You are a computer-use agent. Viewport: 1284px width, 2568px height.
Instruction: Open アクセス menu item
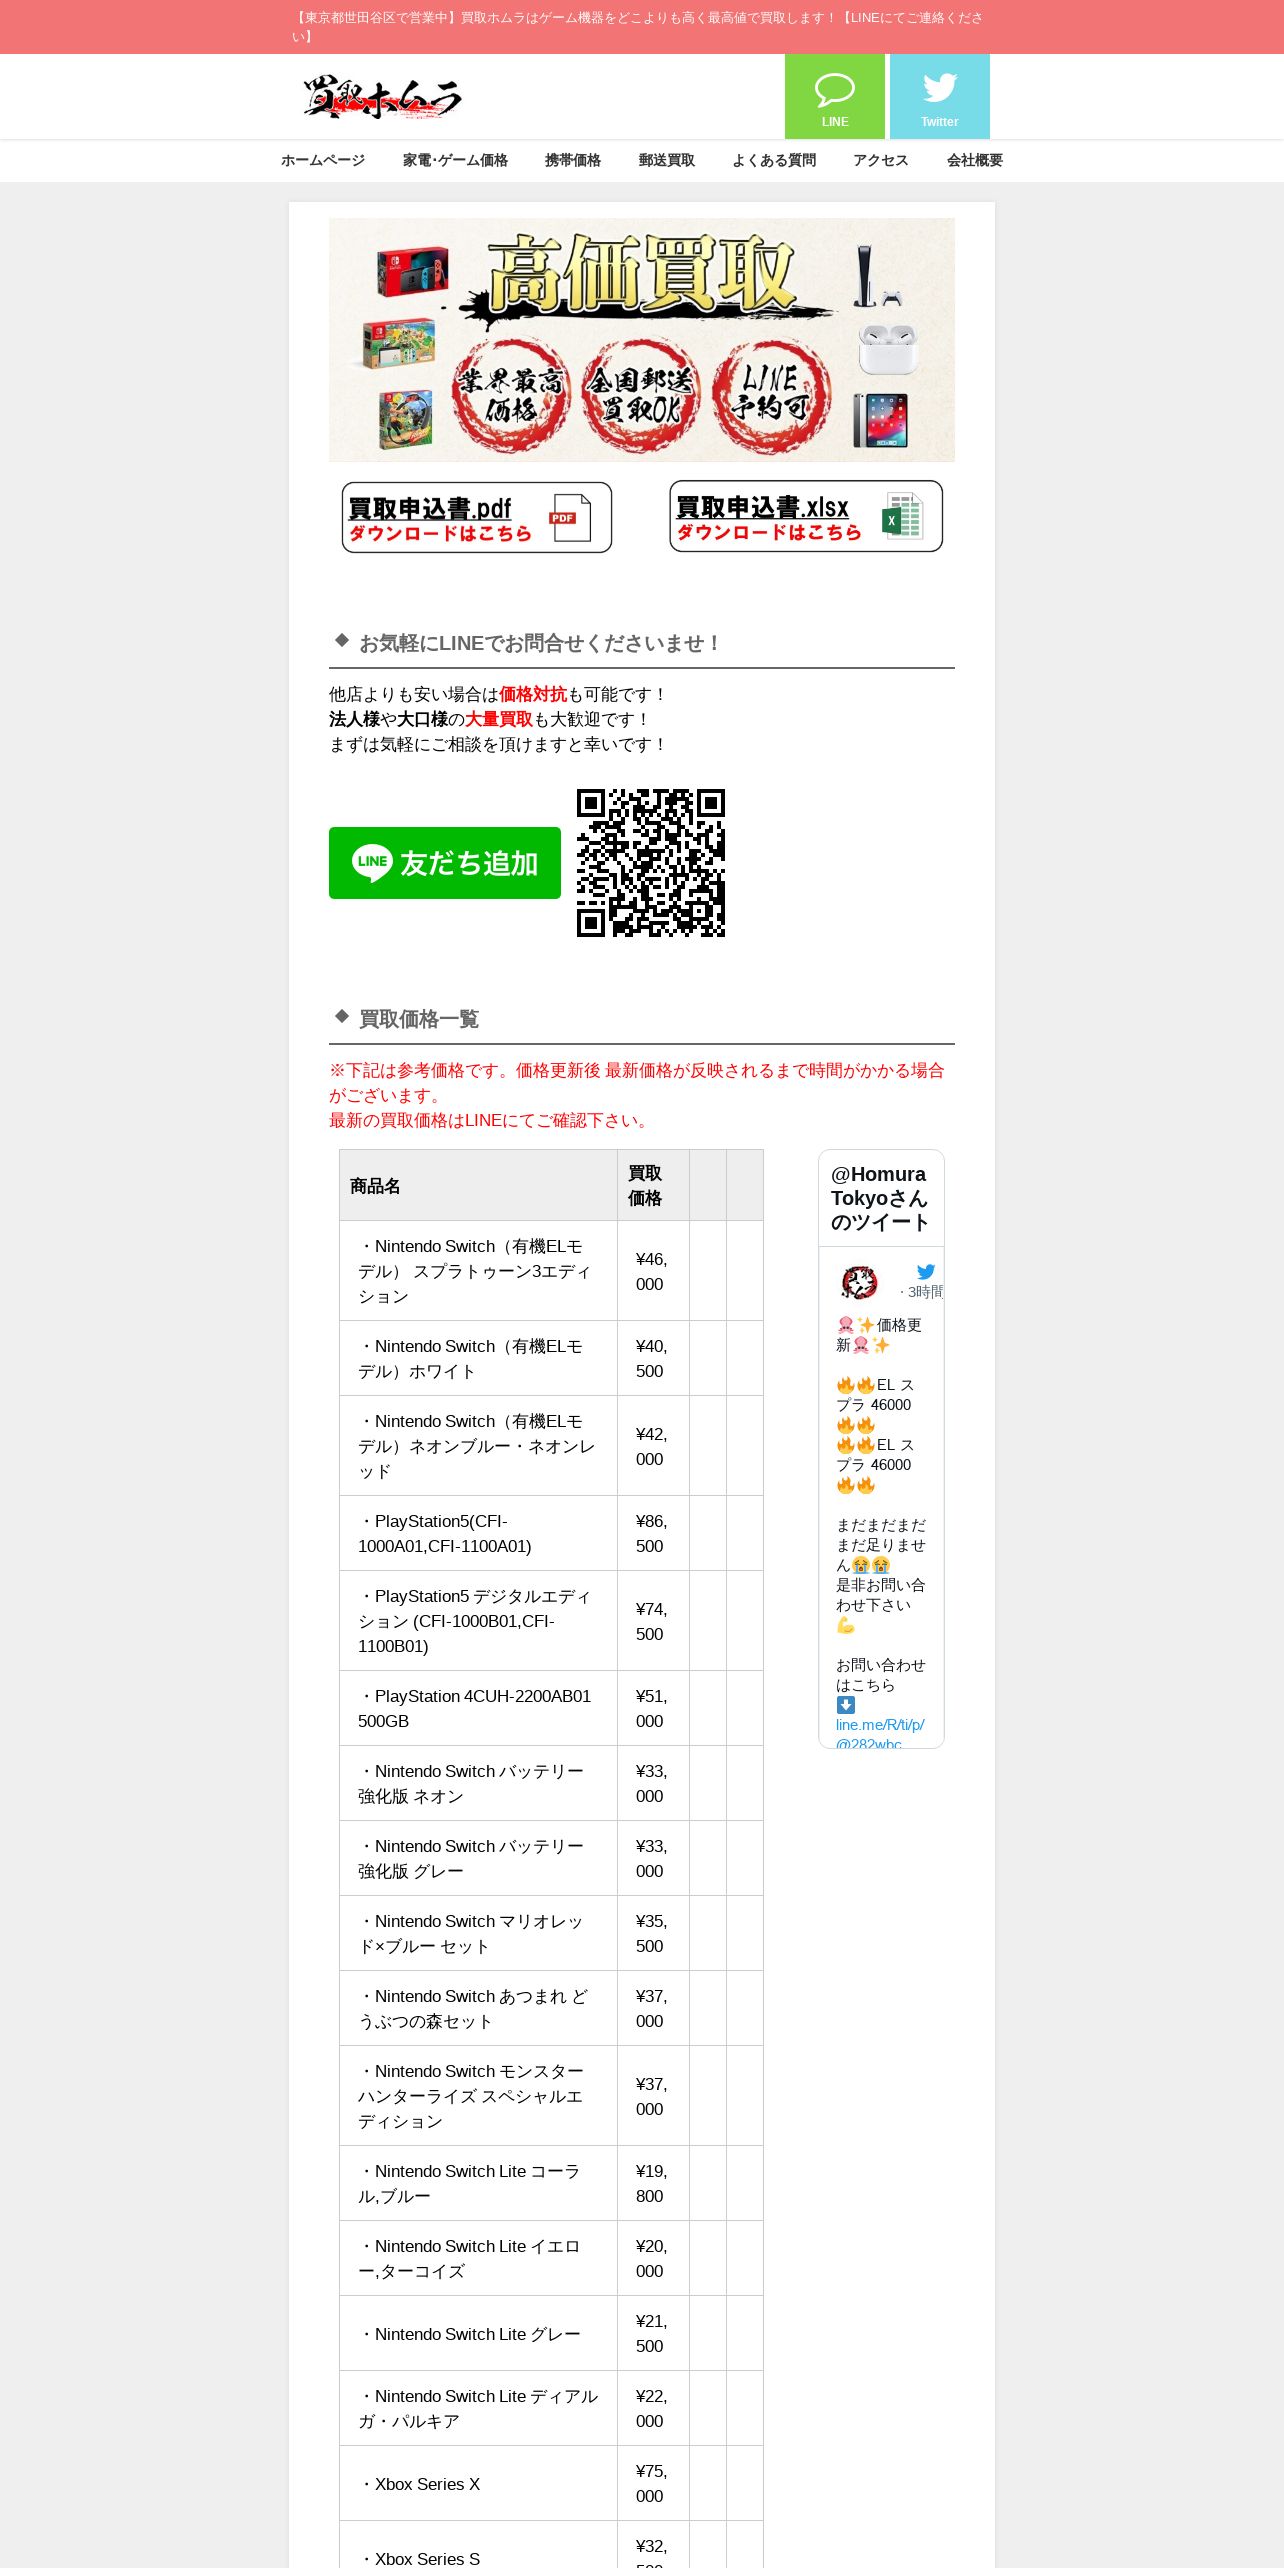[x=881, y=160]
